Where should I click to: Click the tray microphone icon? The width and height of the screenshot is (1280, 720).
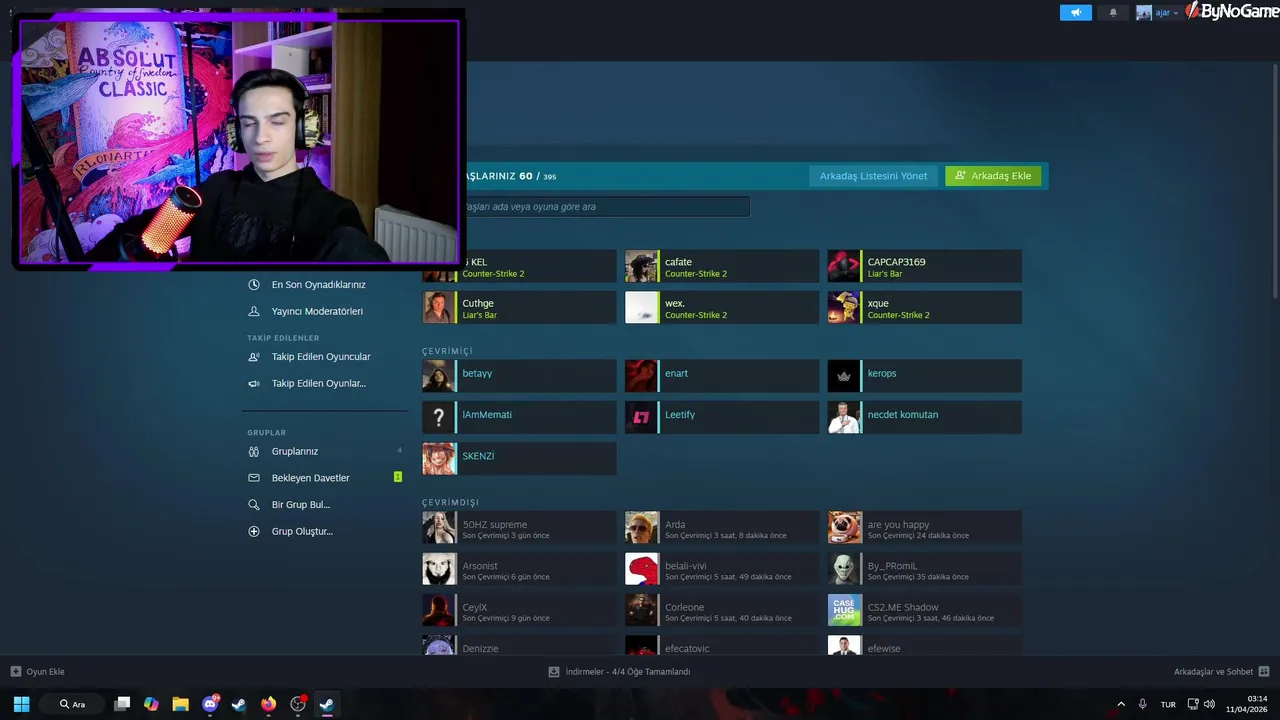pyautogui.click(x=1142, y=704)
